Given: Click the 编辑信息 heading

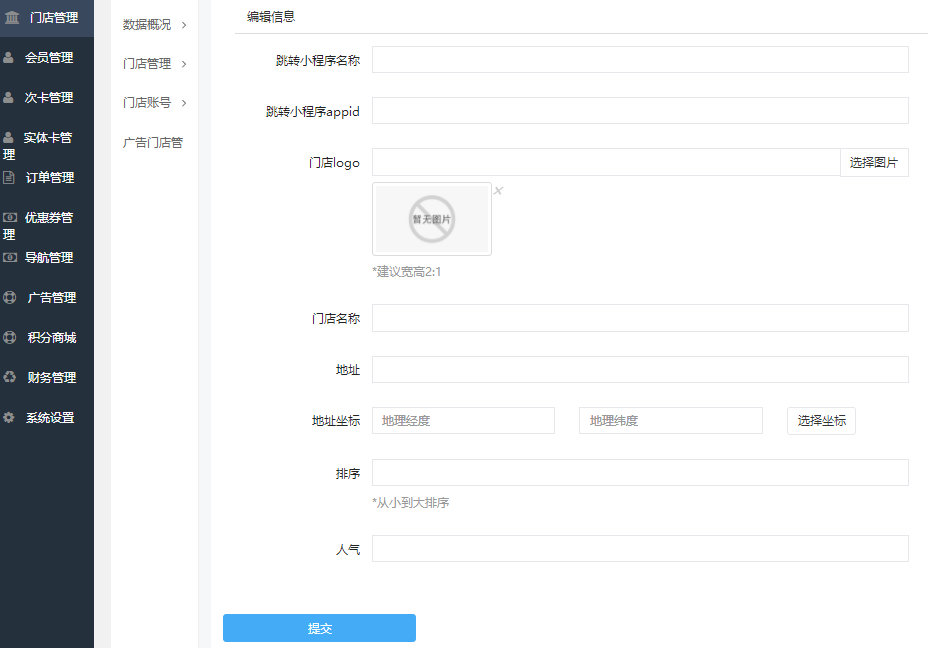Looking at the screenshot, I should click(271, 17).
